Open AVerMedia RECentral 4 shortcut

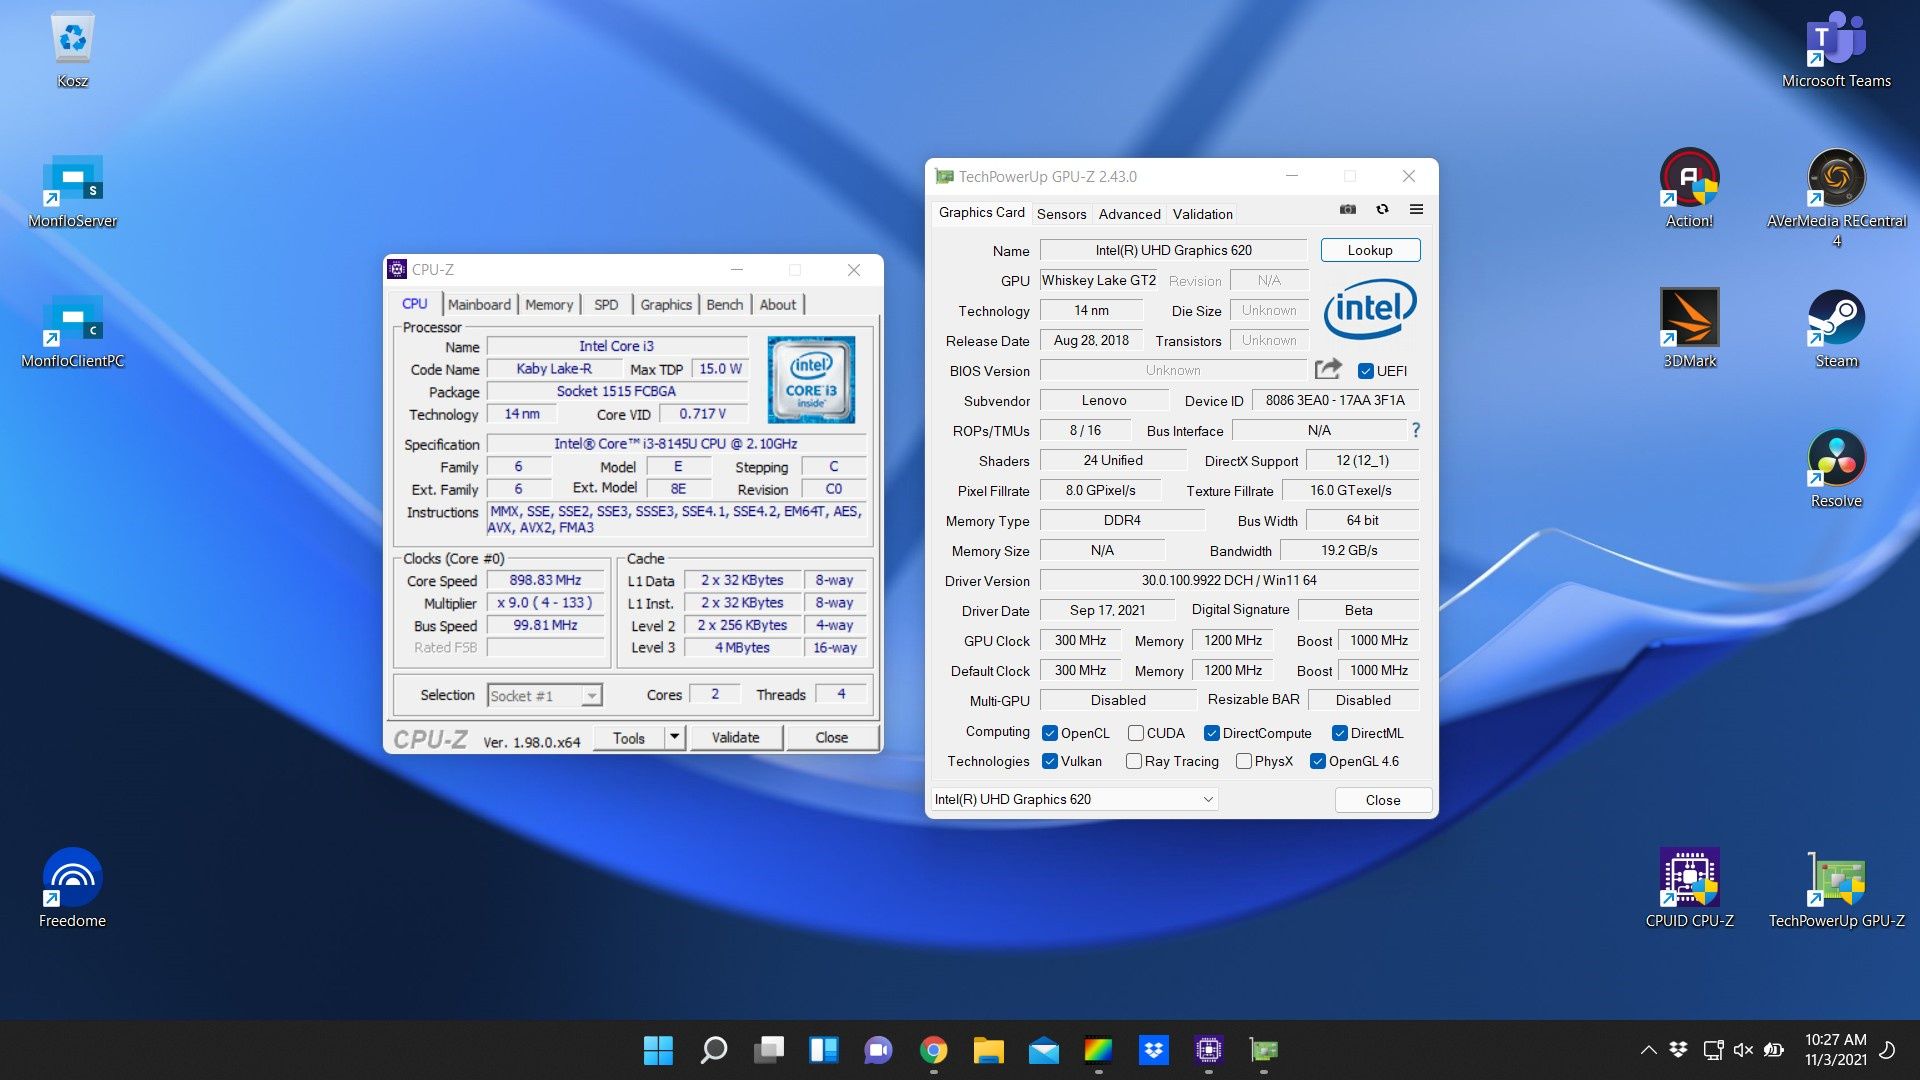coord(1836,198)
